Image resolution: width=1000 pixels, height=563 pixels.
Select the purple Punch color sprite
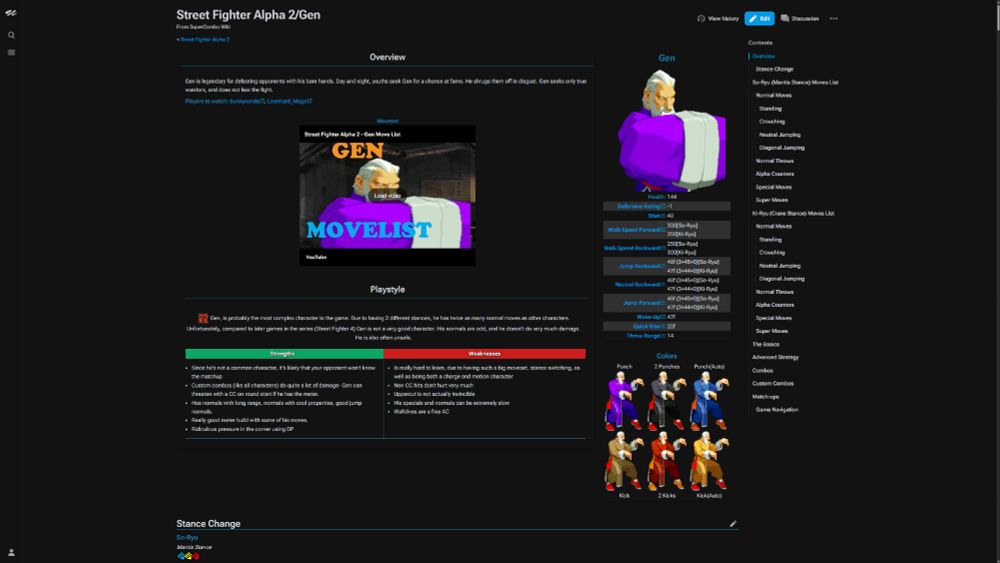point(624,402)
